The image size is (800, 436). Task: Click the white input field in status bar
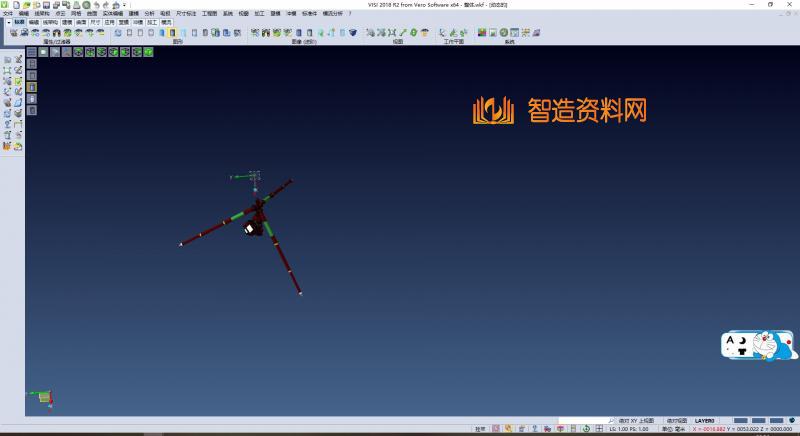(584, 421)
